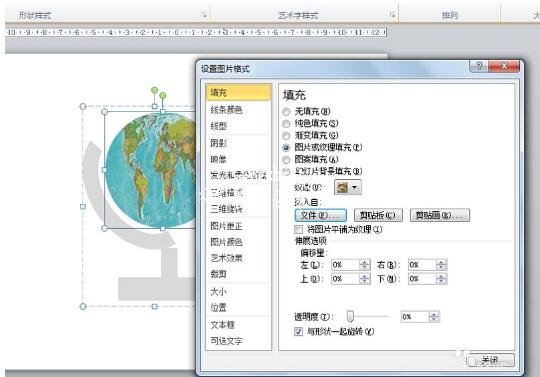Select the 幻灯片背景填充 radio option
540x377 pixels.
pos(286,171)
